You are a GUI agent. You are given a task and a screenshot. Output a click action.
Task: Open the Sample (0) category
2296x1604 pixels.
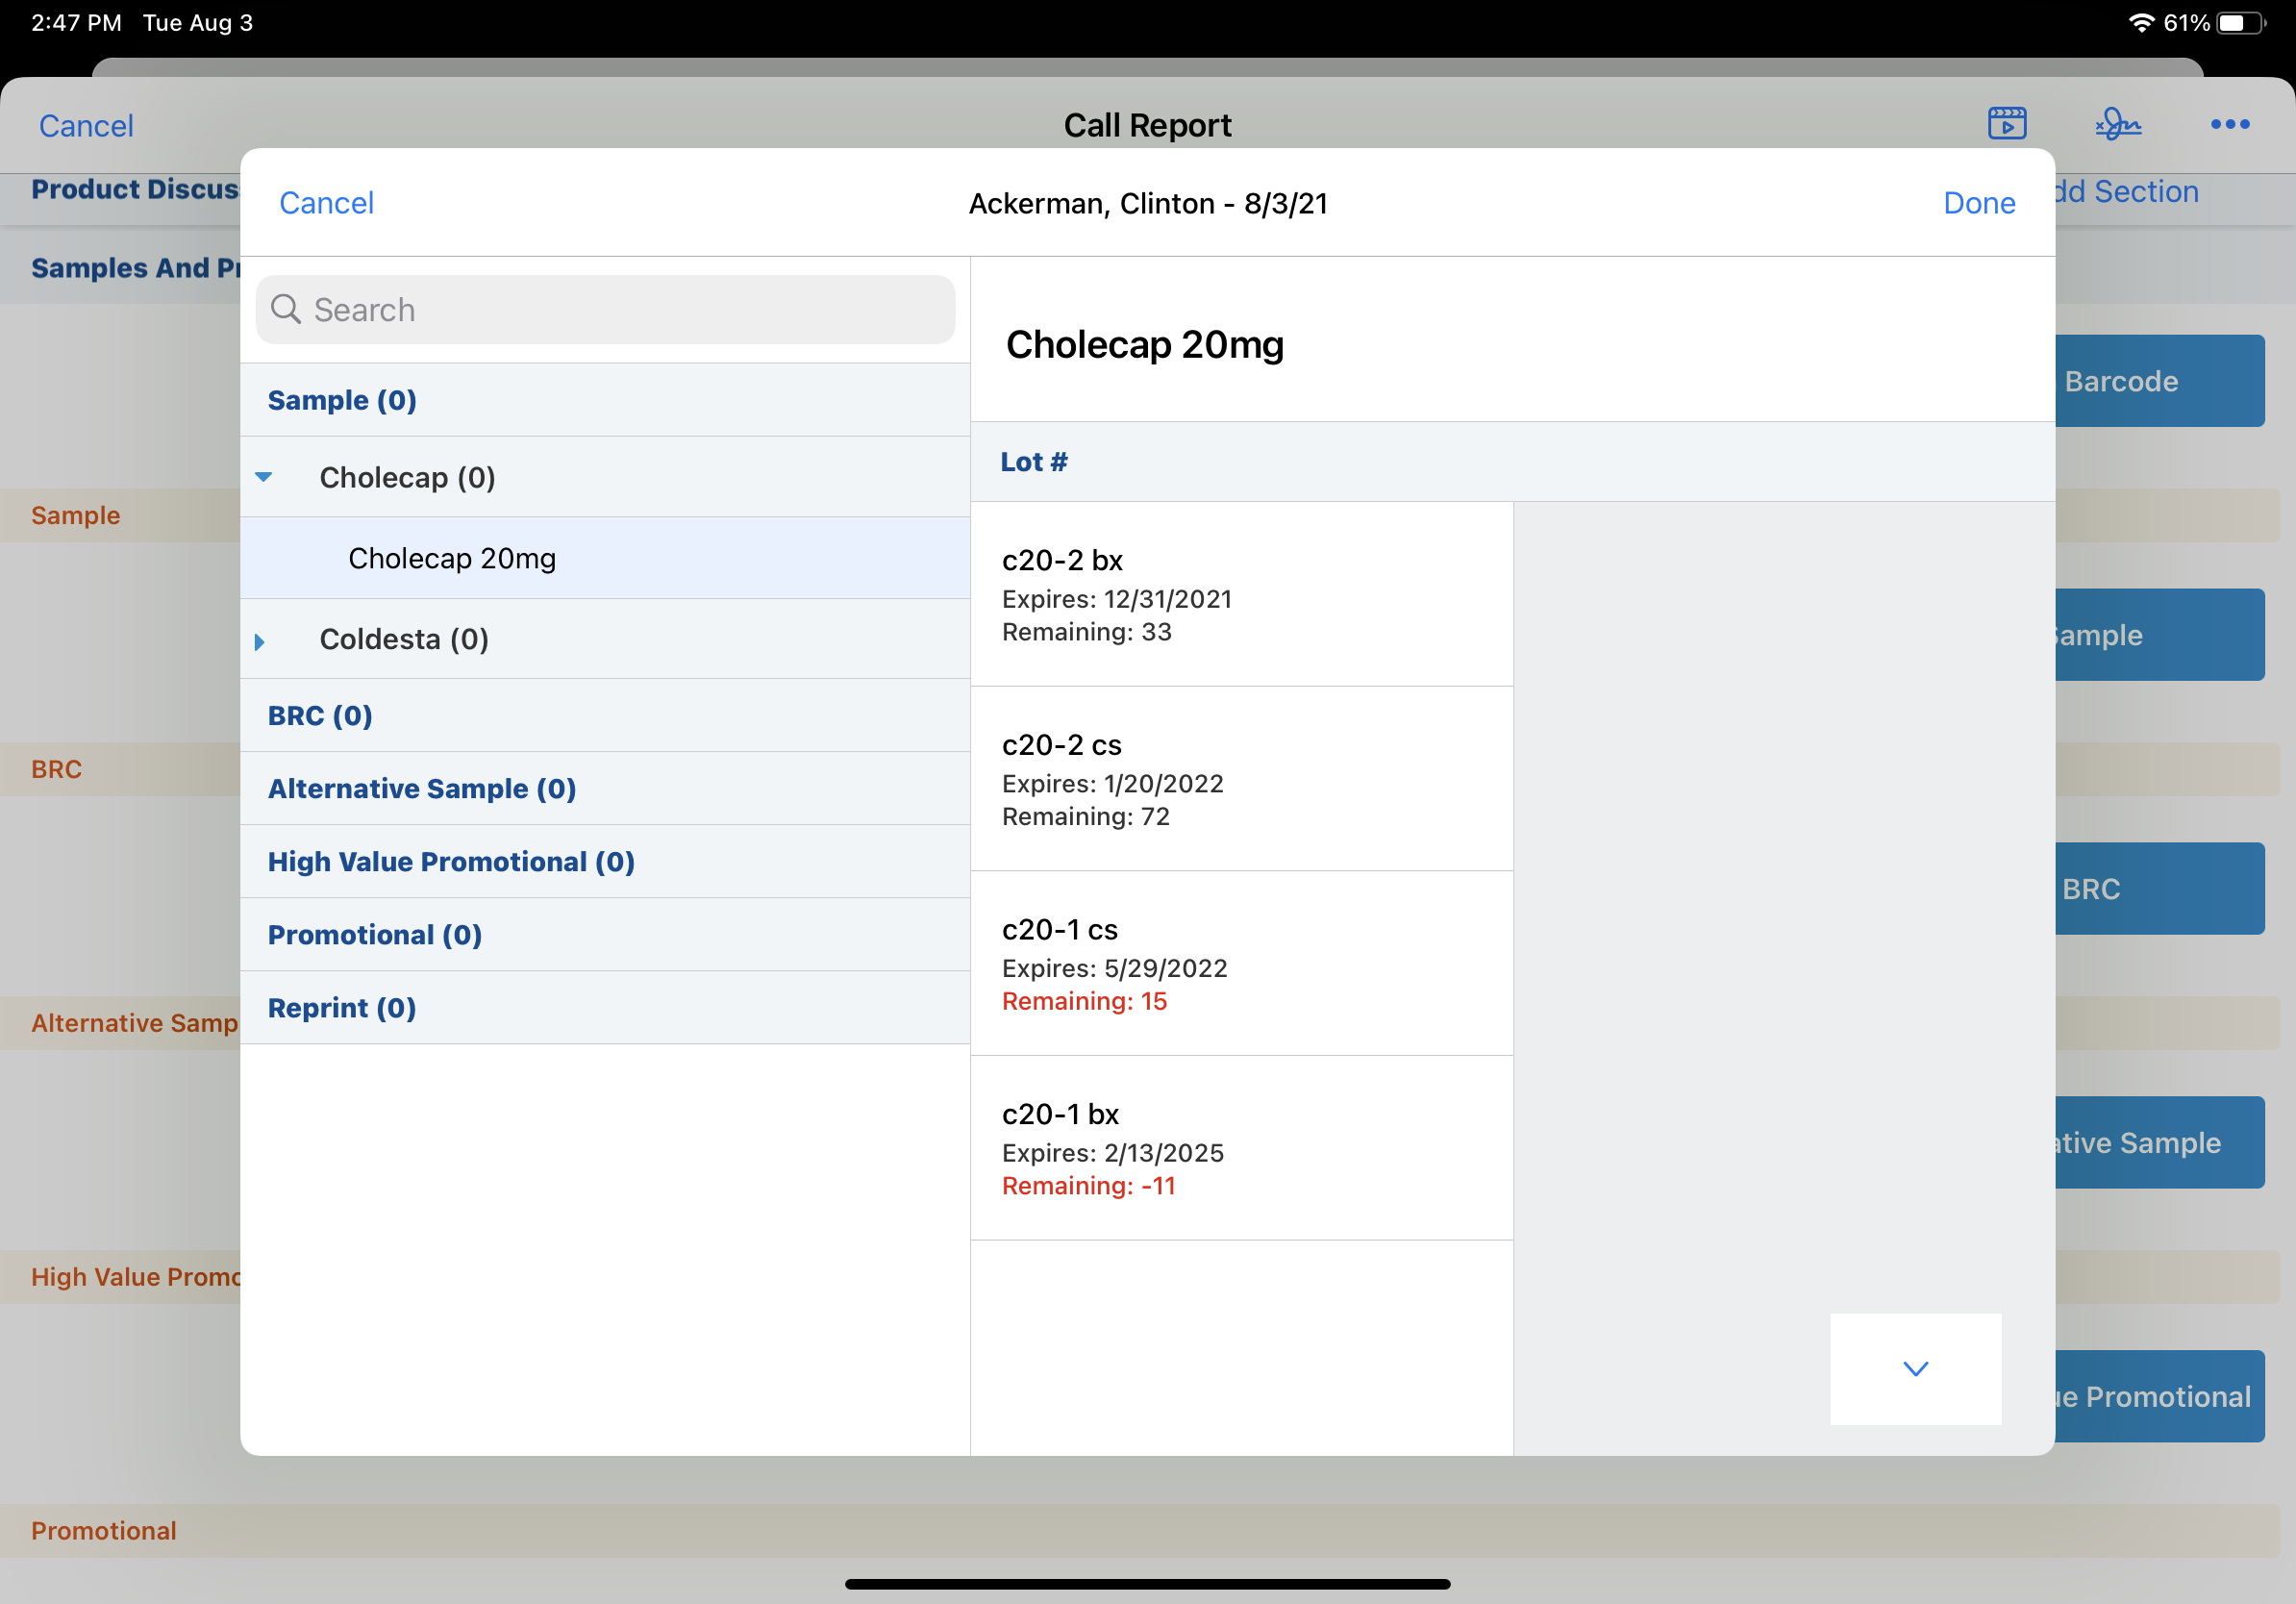click(342, 400)
